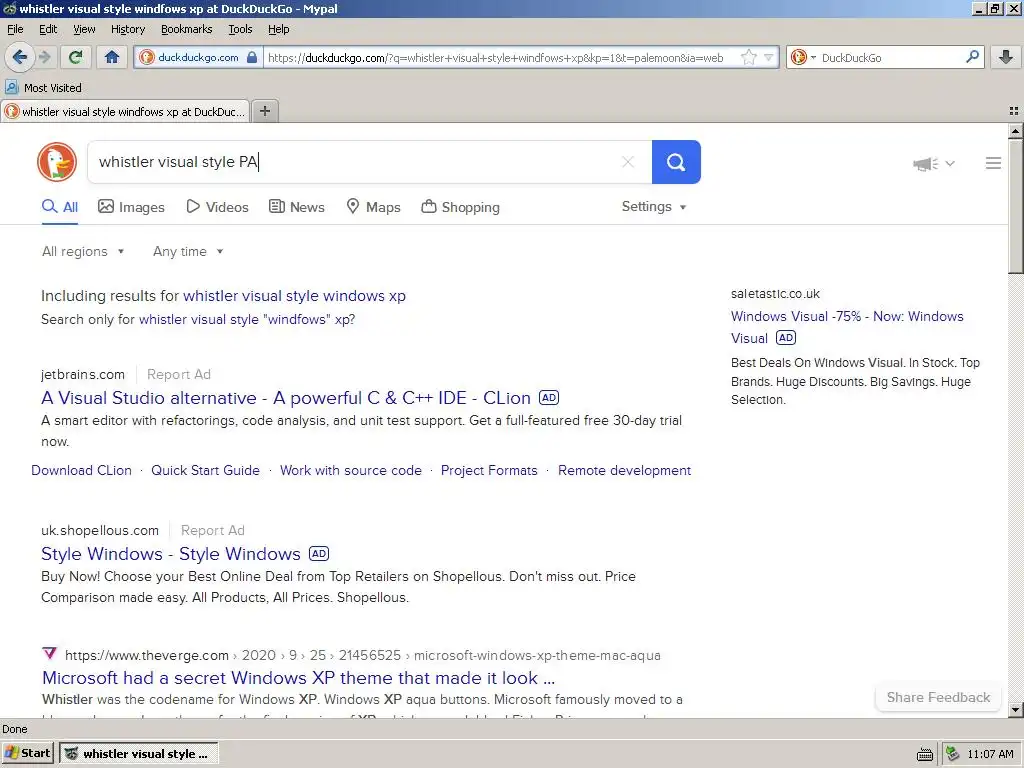The height and width of the screenshot is (768, 1024).
Task: Switch to the News tab
Action: coord(296,207)
